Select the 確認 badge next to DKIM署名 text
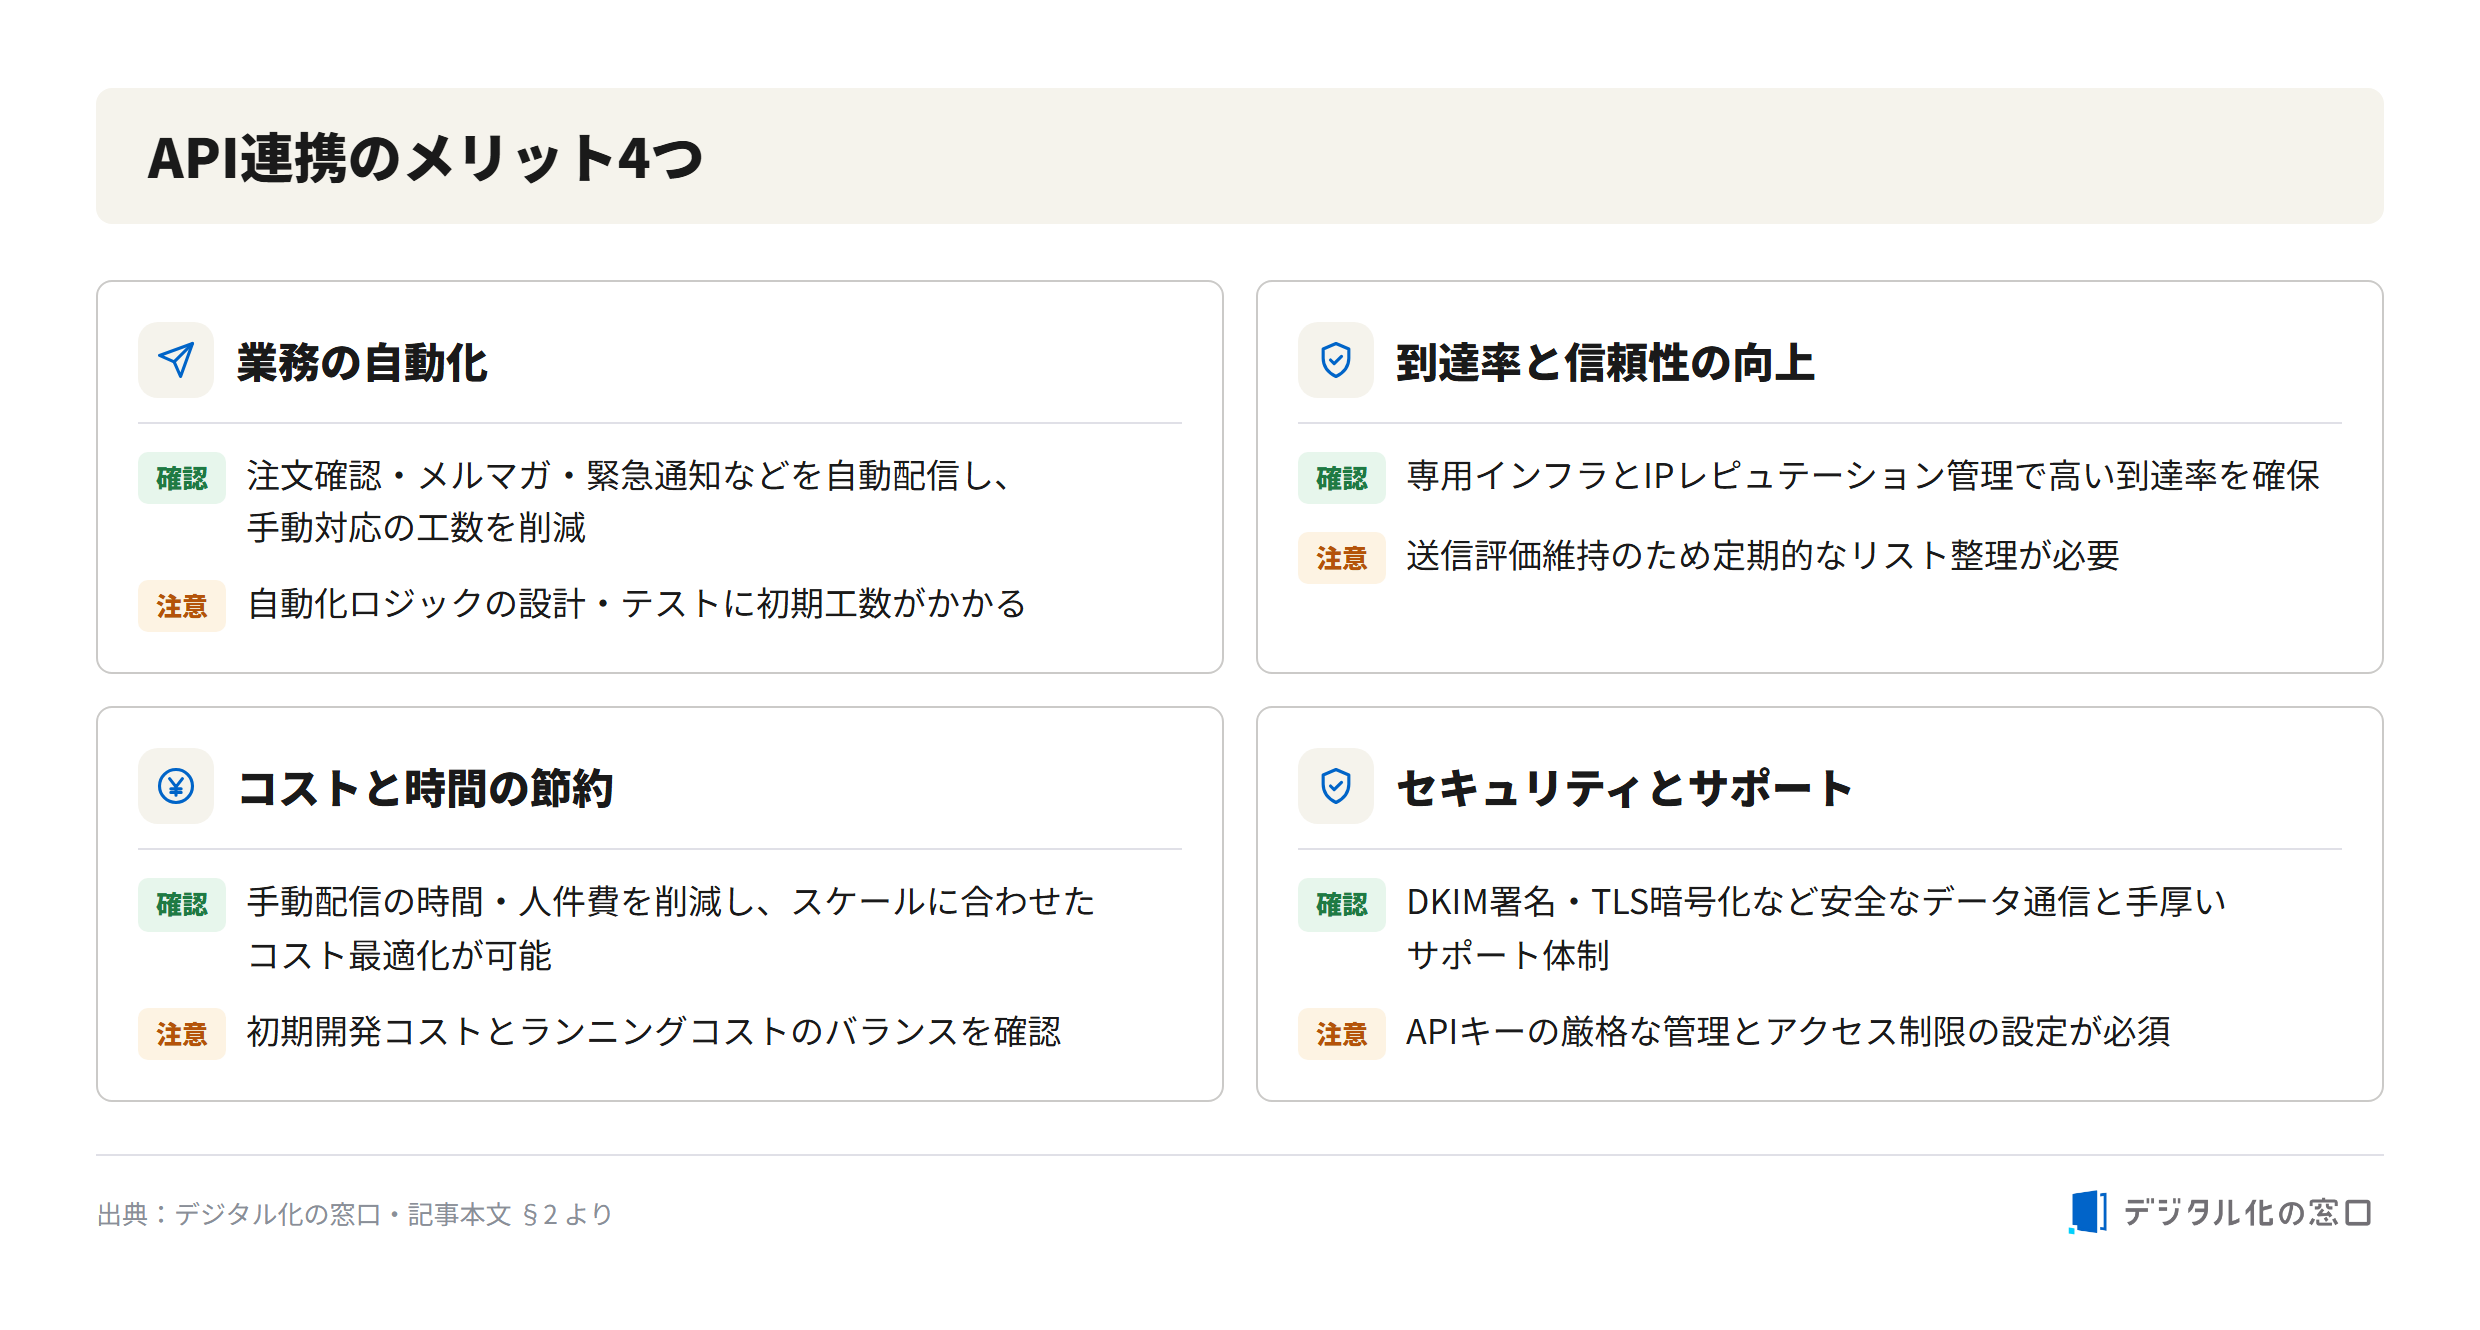This screenshot has width=2480, height=1330. (1342, 904)
